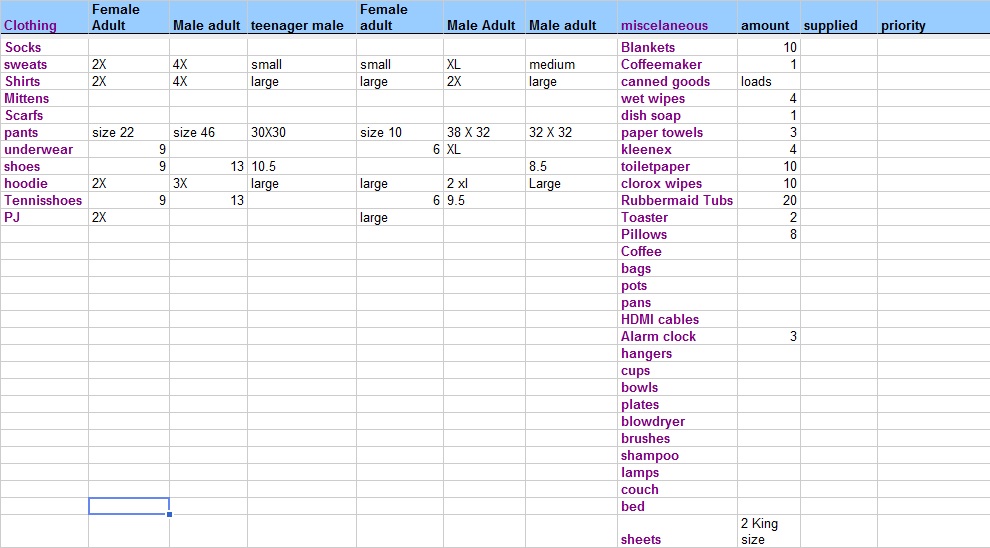The image size is (990, 548).
Task: Select the miscelaneous header cell
Action: pyautogui.click(x=664, y=26)
